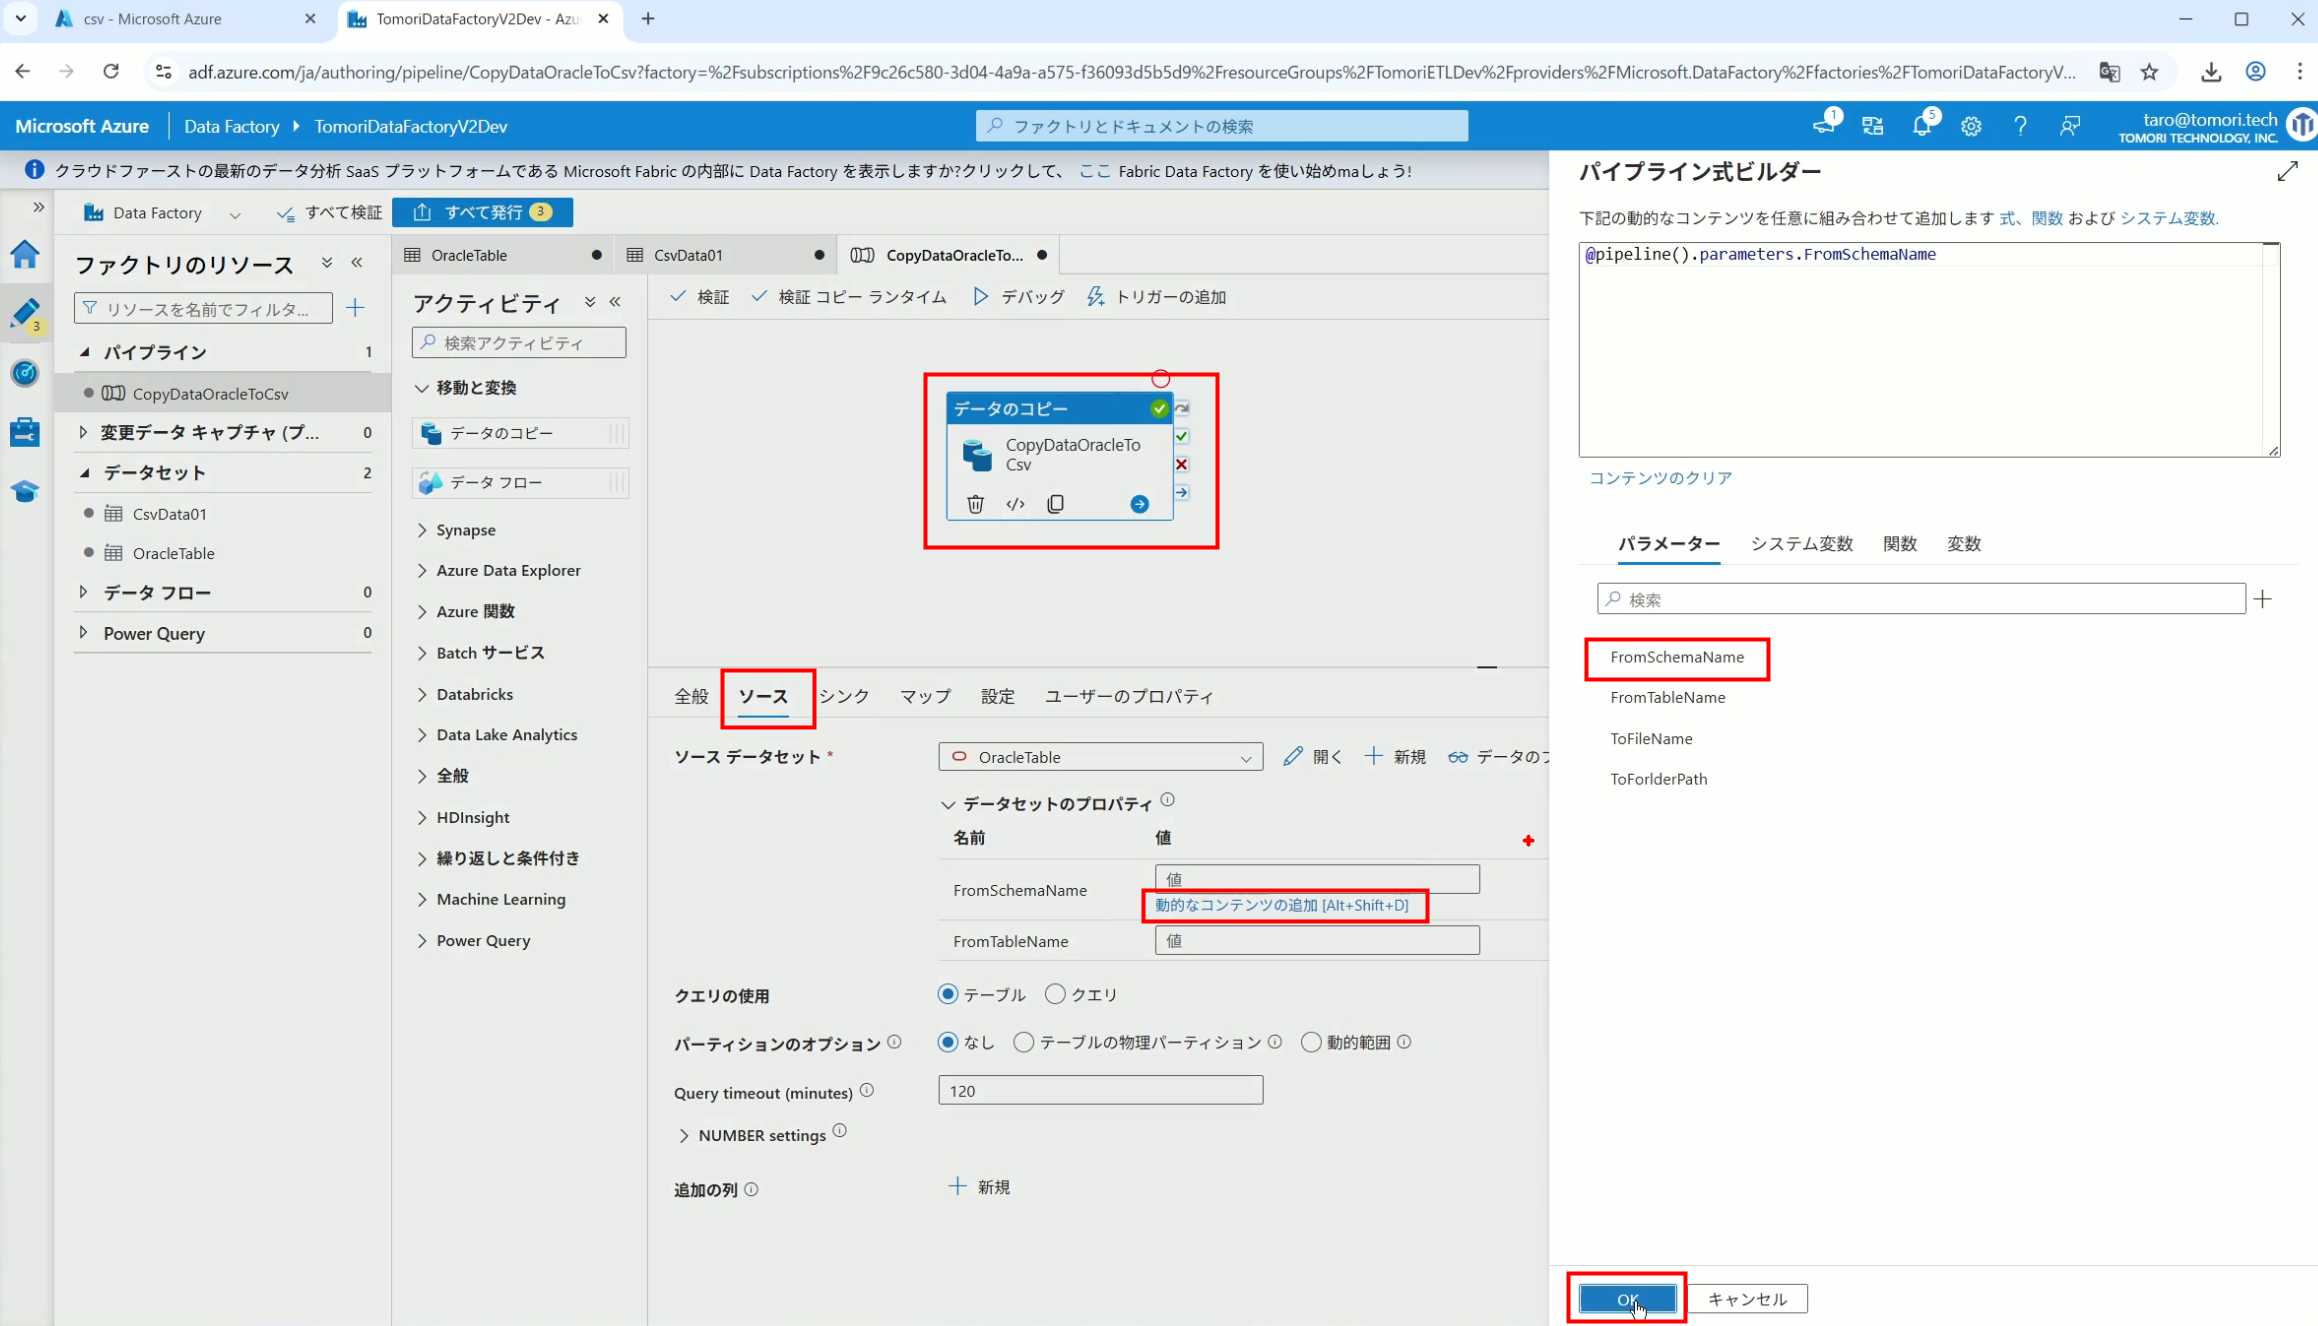Click the コンテンツのクリア link
This screenshot has width=2318, height=1326.
1660,478
